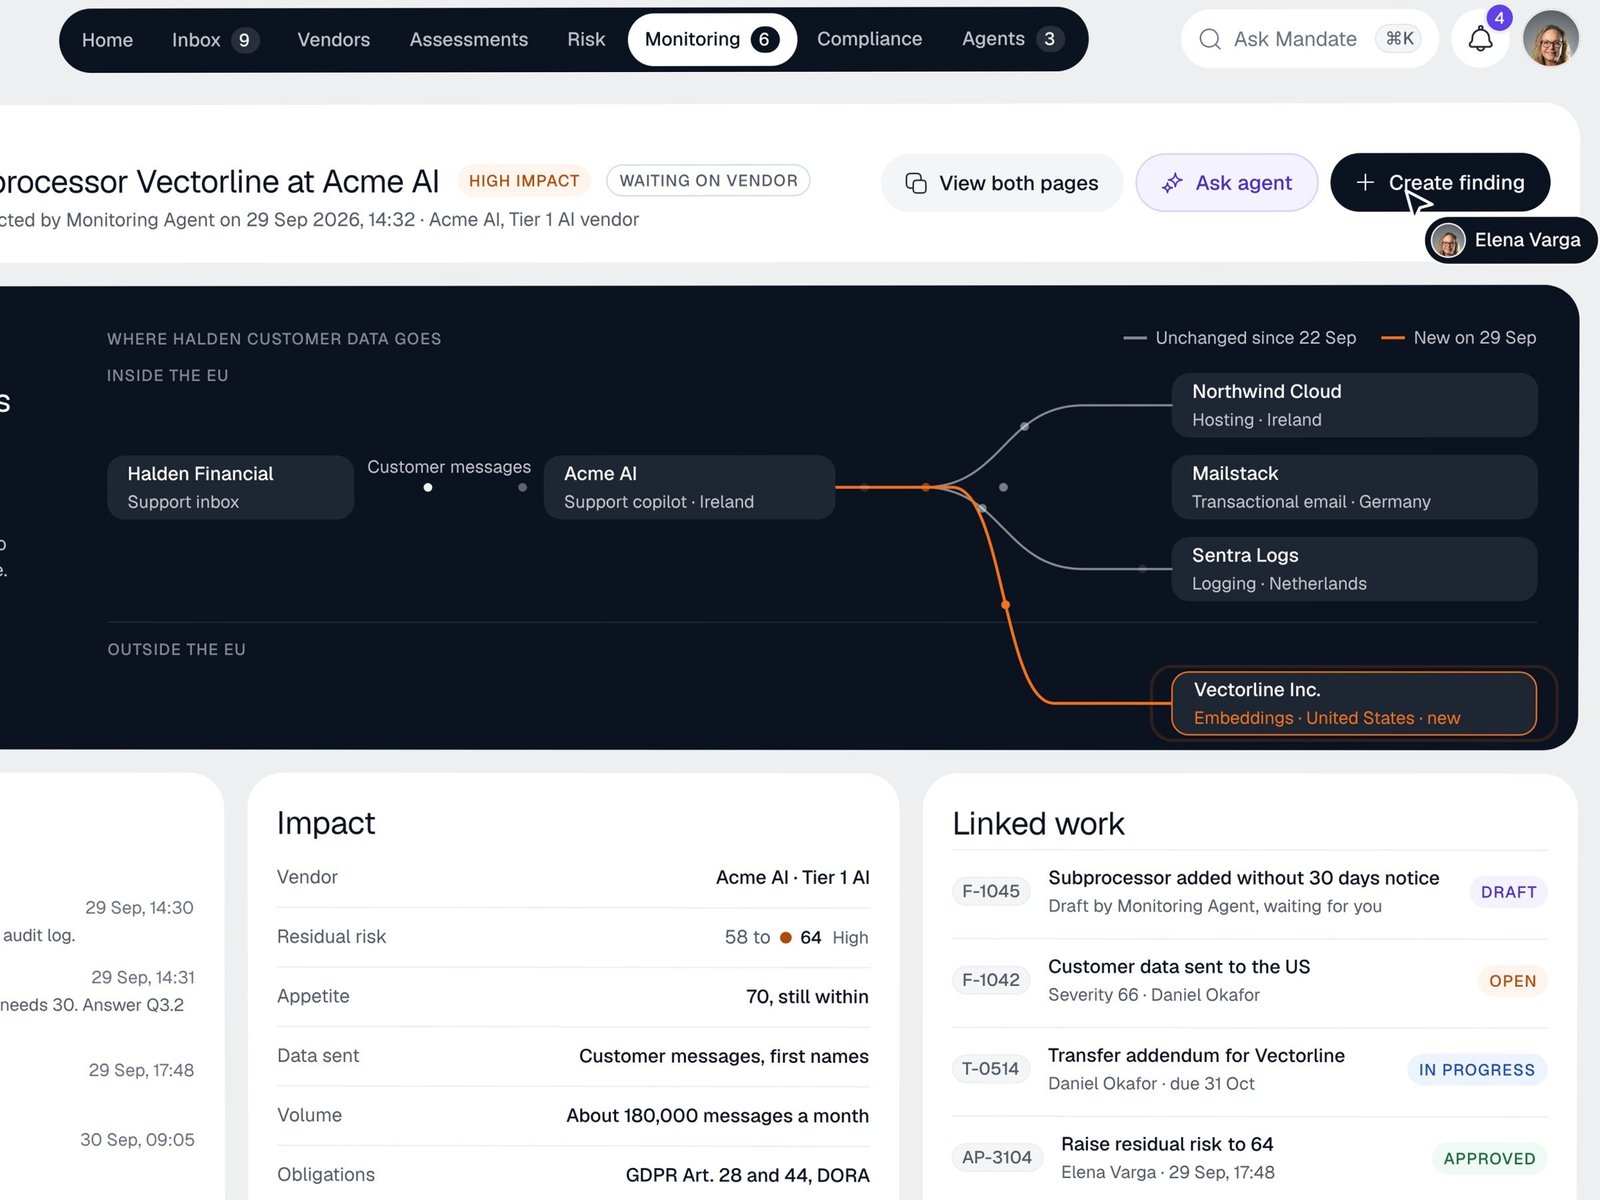1600x1200 pixels.
Task: Open the Compliance tab
Action: [x=870, y=40]
